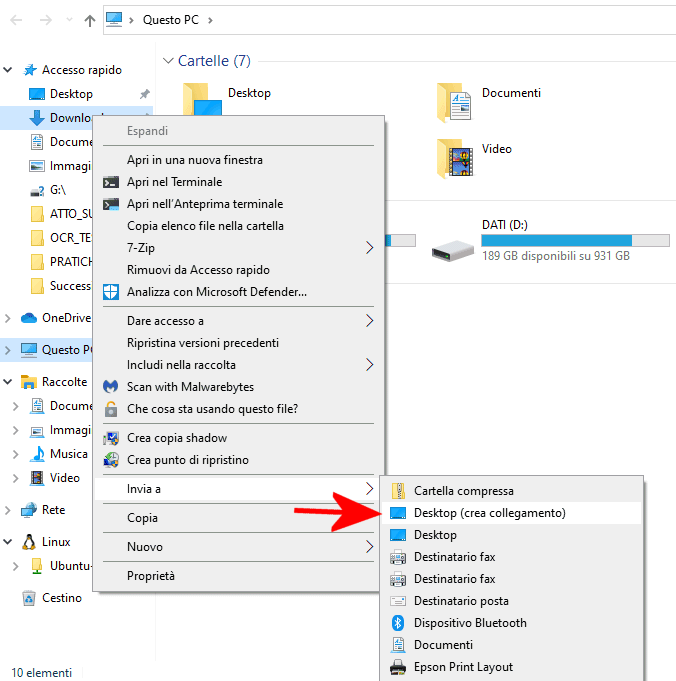Expand Rete network node

[7, 510]
